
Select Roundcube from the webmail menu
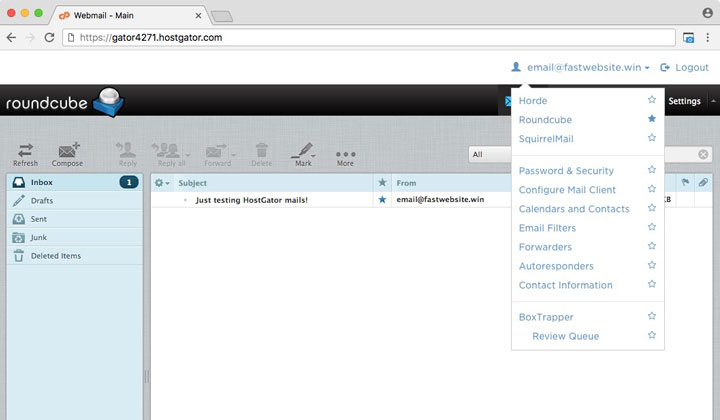pyautogui.click(x=545, y=120)
